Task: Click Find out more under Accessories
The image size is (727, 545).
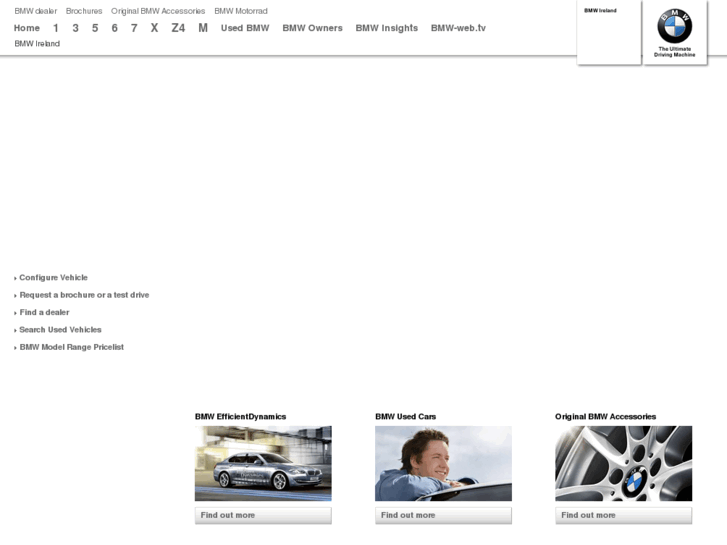Action: coord(624,515)
